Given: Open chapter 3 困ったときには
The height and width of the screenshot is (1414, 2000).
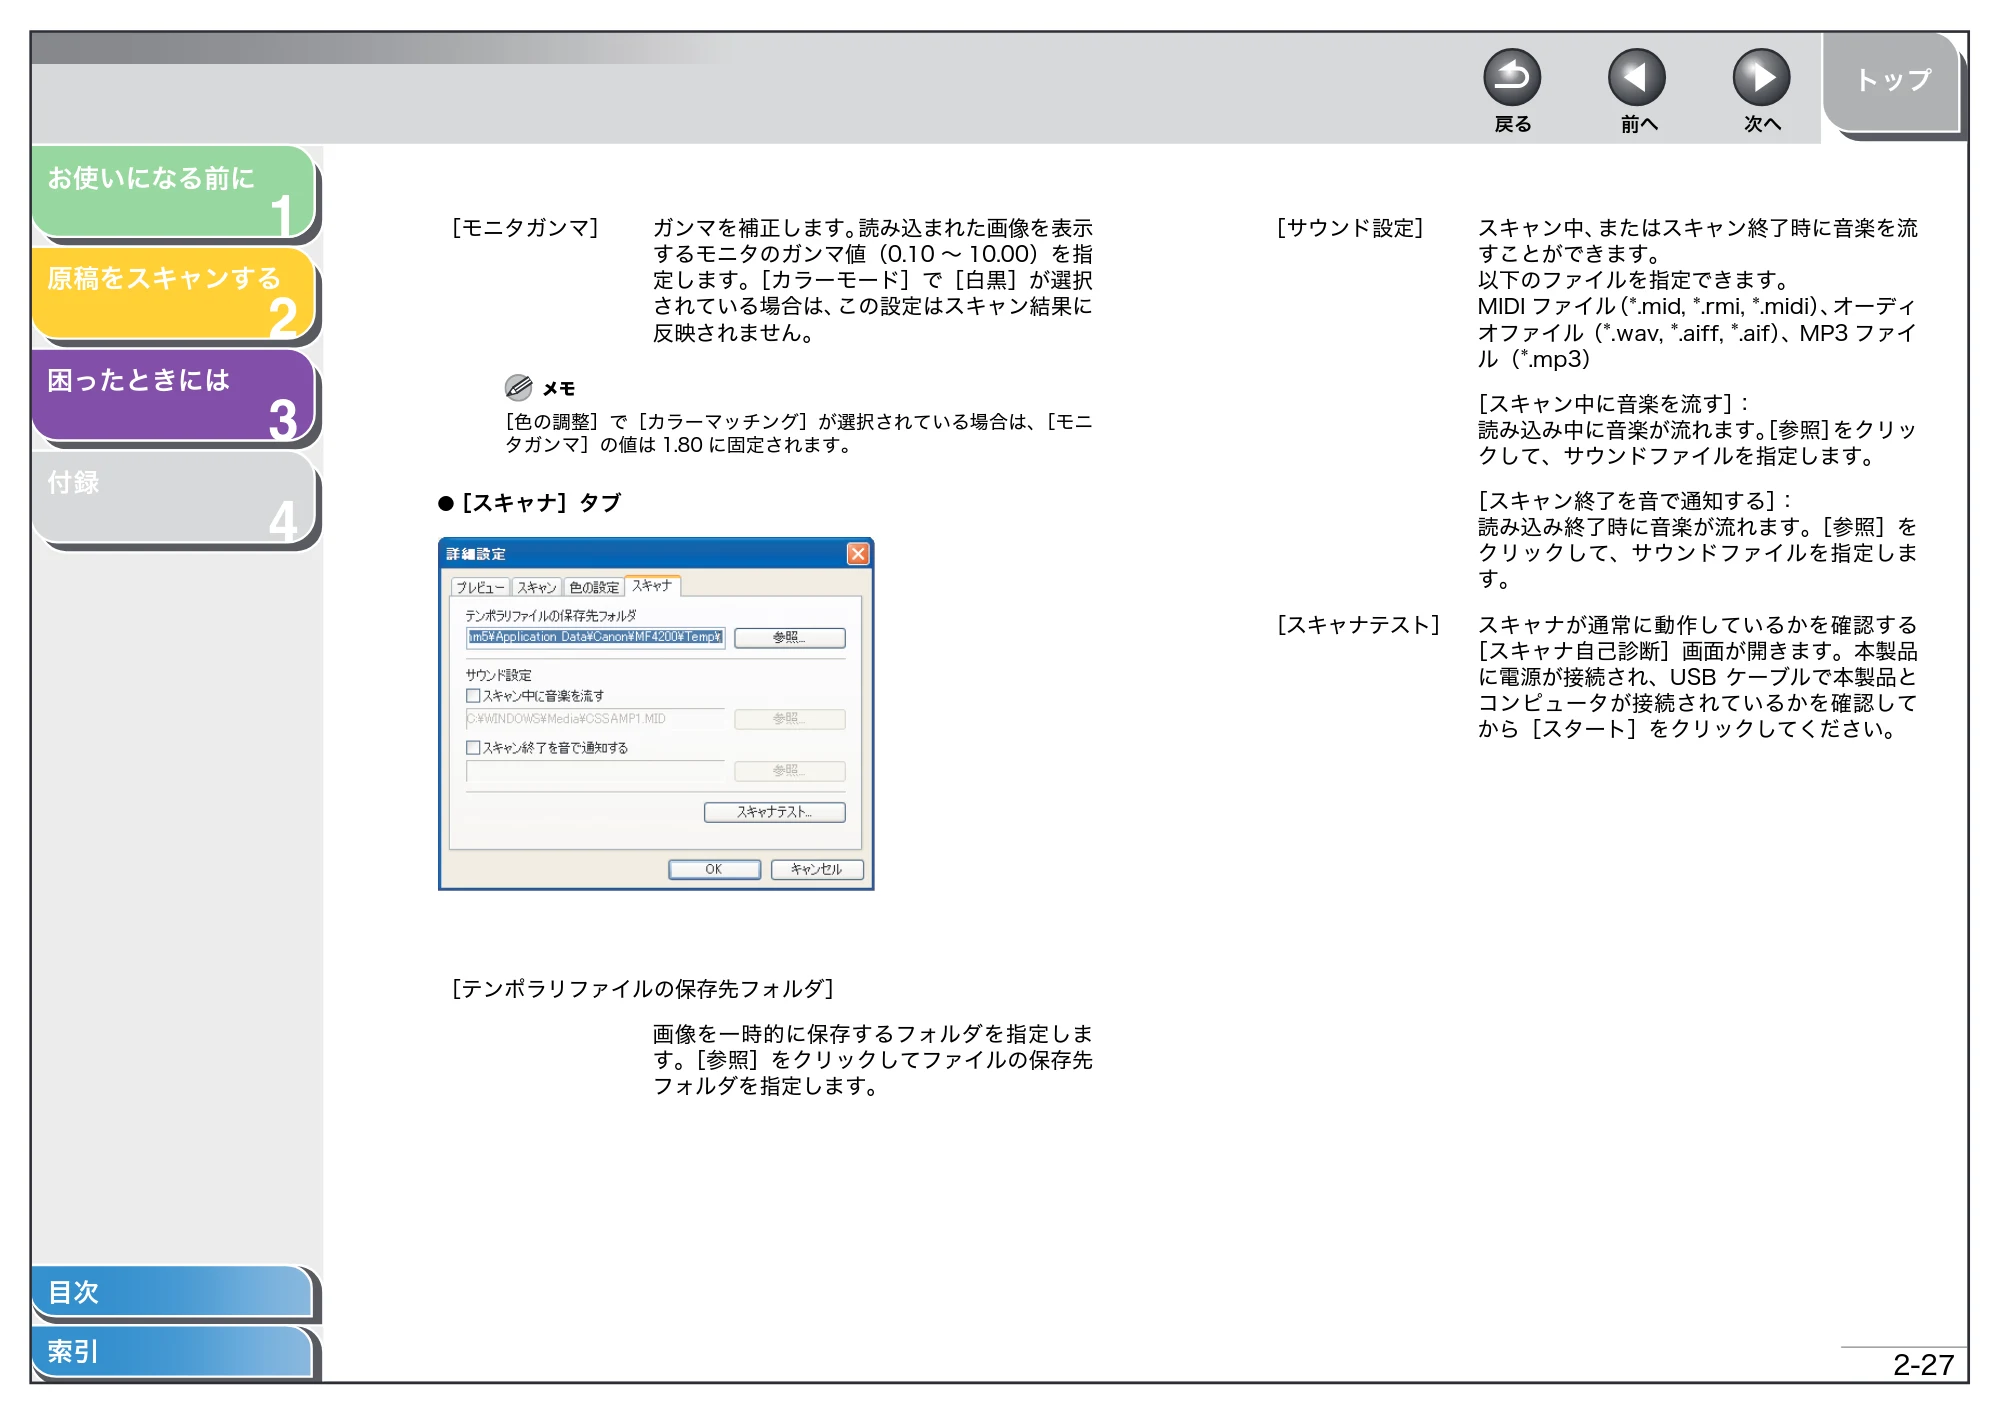Looking at the screenshot, I should click(x=174, y=395).
